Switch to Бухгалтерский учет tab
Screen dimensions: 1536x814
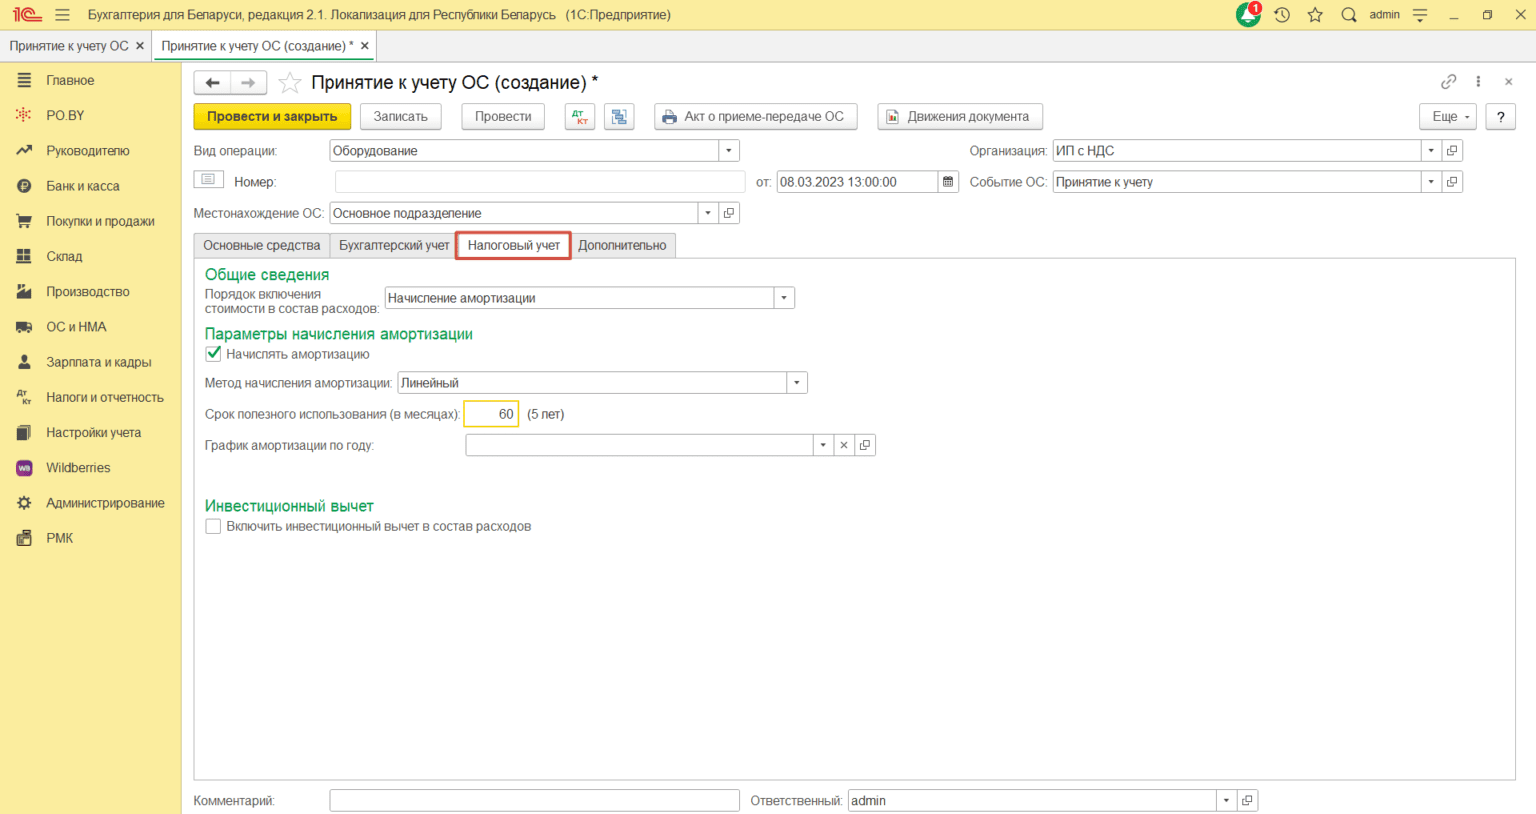pos(394,245)
